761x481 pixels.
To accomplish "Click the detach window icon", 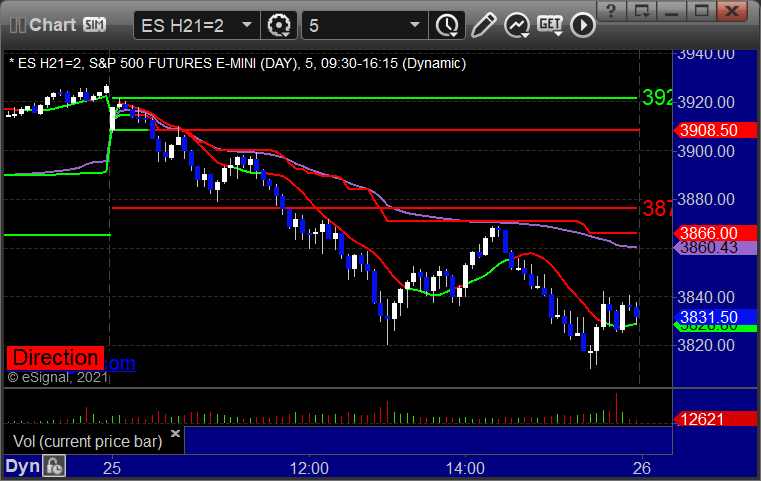I will (x=642, y=11).
